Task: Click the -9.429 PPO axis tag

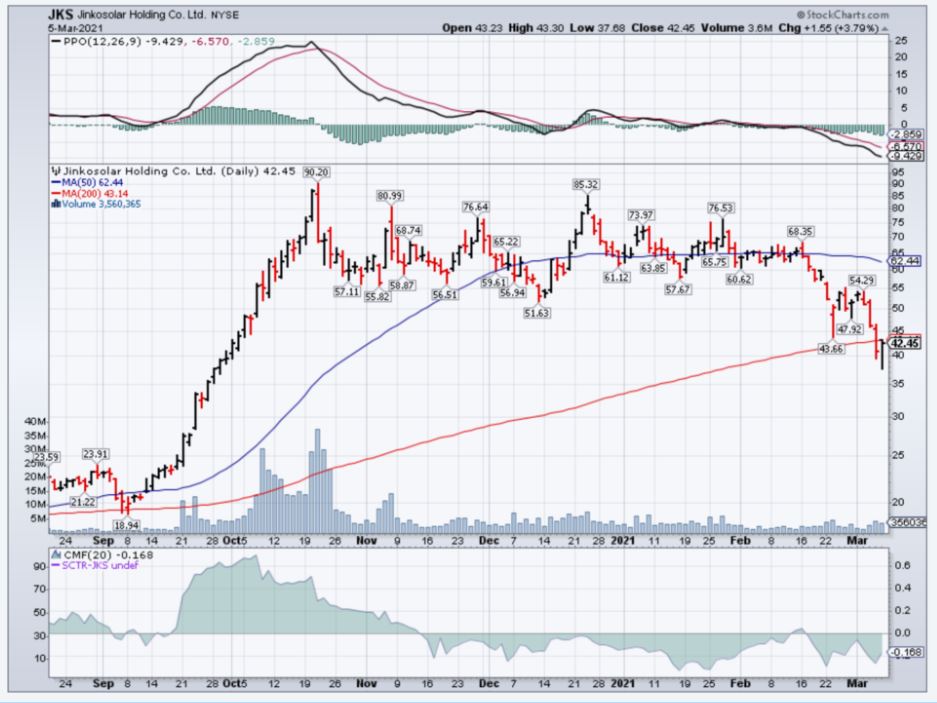Action: [x=907, y=156]
